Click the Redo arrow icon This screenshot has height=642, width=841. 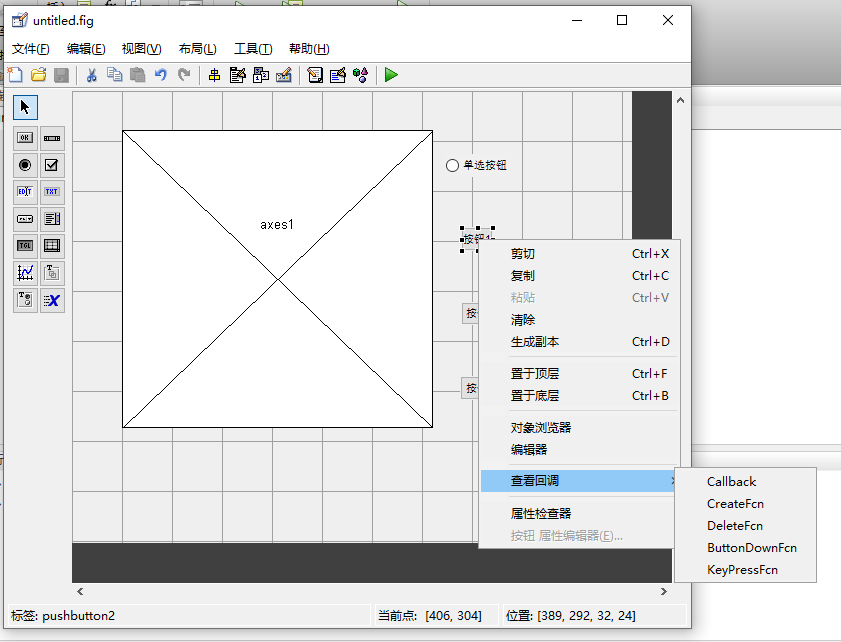(x=184, y=75)
